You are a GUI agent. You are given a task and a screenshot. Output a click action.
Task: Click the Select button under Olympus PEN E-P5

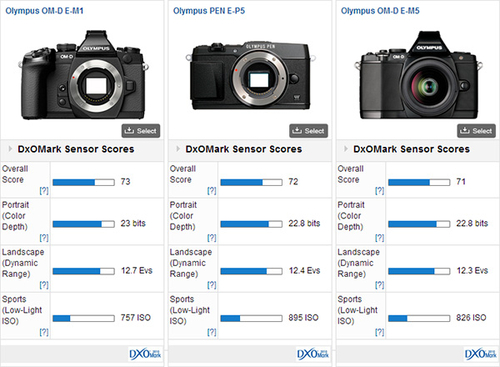(x=308, y=131)
